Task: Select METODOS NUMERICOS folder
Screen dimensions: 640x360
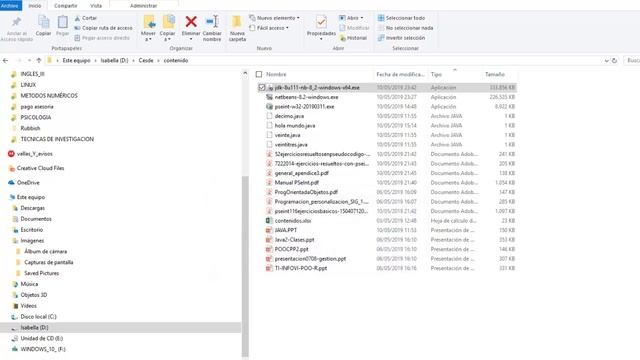Action: pyautogui.click(x=49, y=96)
